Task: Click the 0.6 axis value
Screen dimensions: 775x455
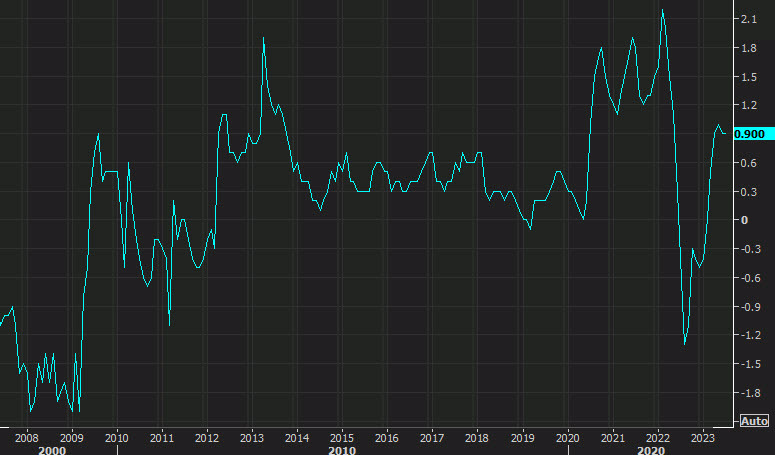Action: [x=749, y=163]
